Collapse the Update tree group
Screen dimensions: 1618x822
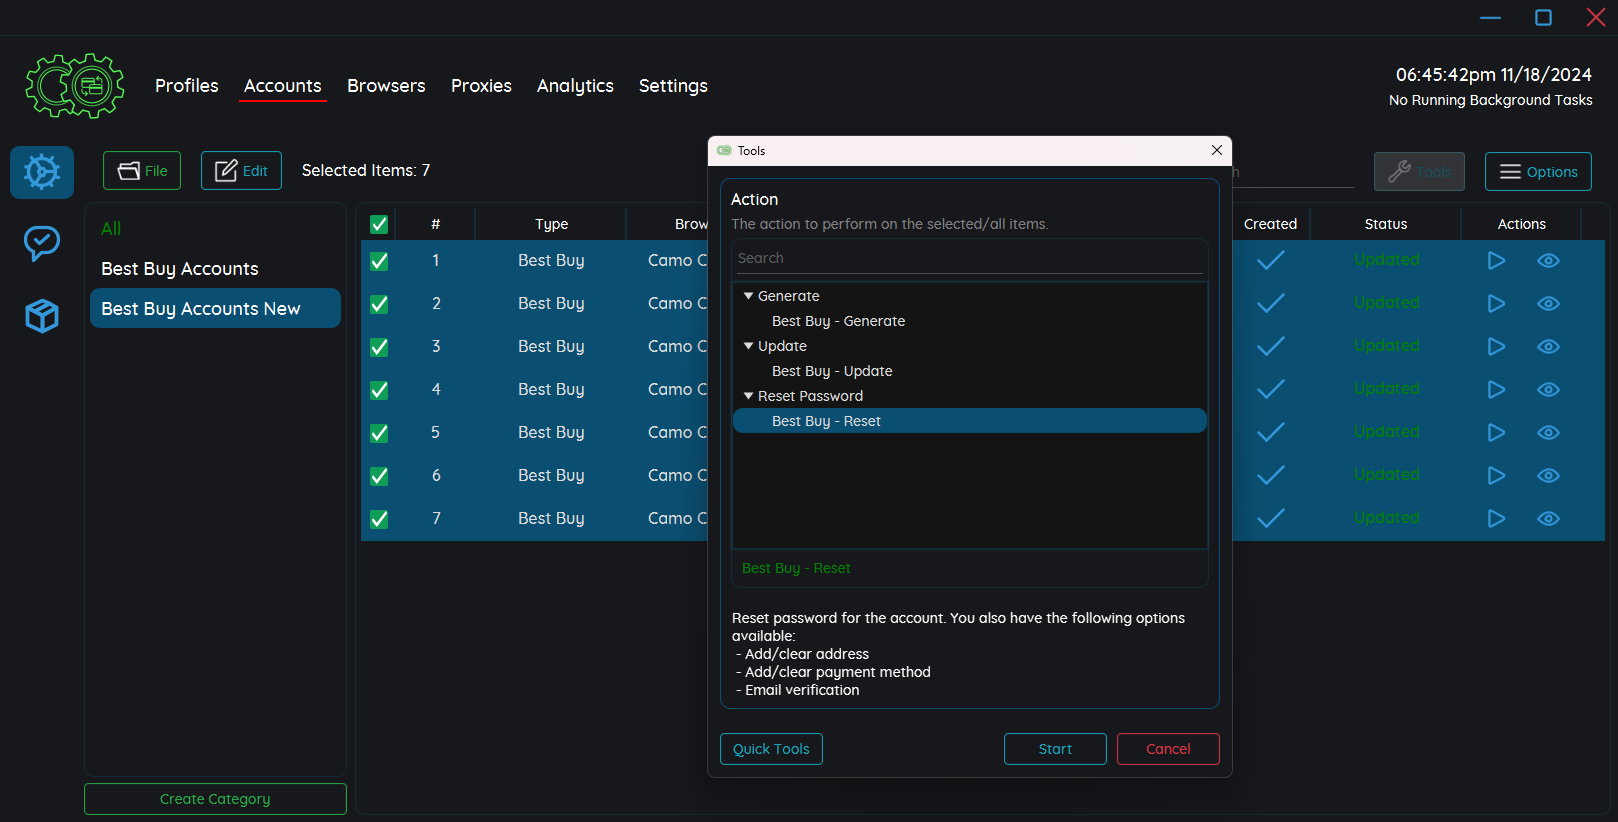tap(748, 346)
